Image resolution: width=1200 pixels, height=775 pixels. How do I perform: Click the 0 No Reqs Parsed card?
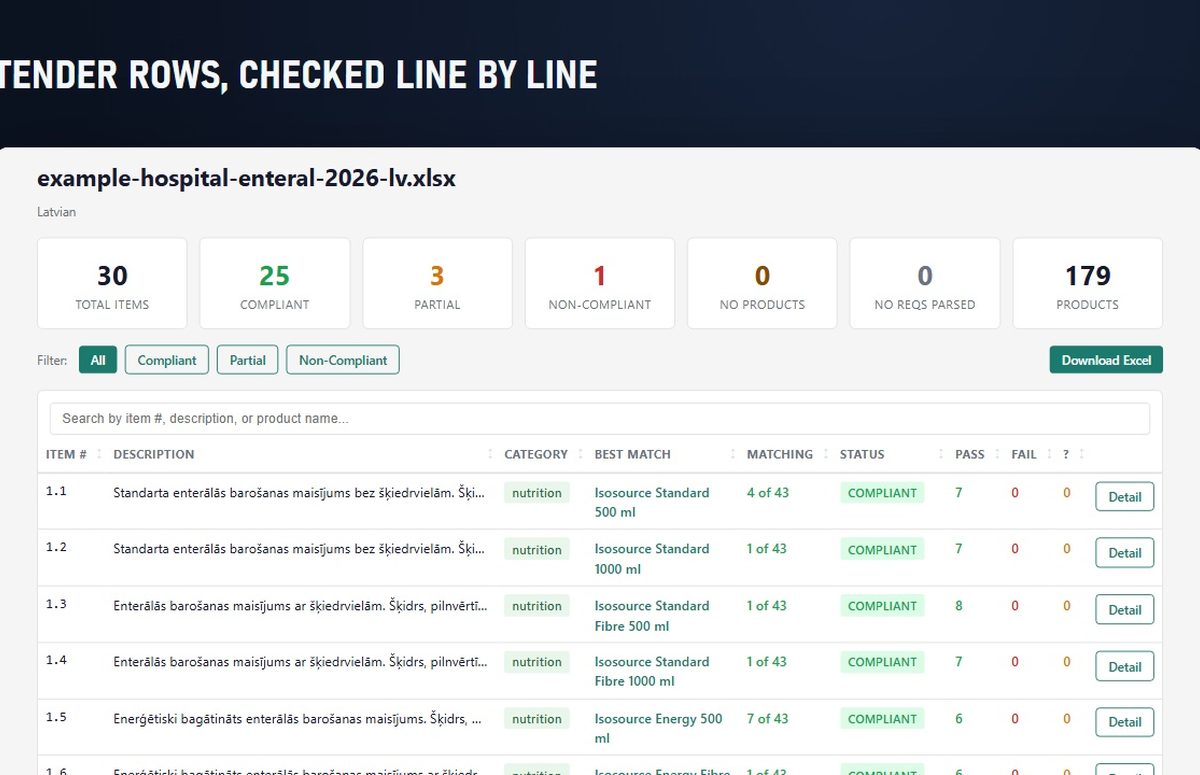point(925,283)
